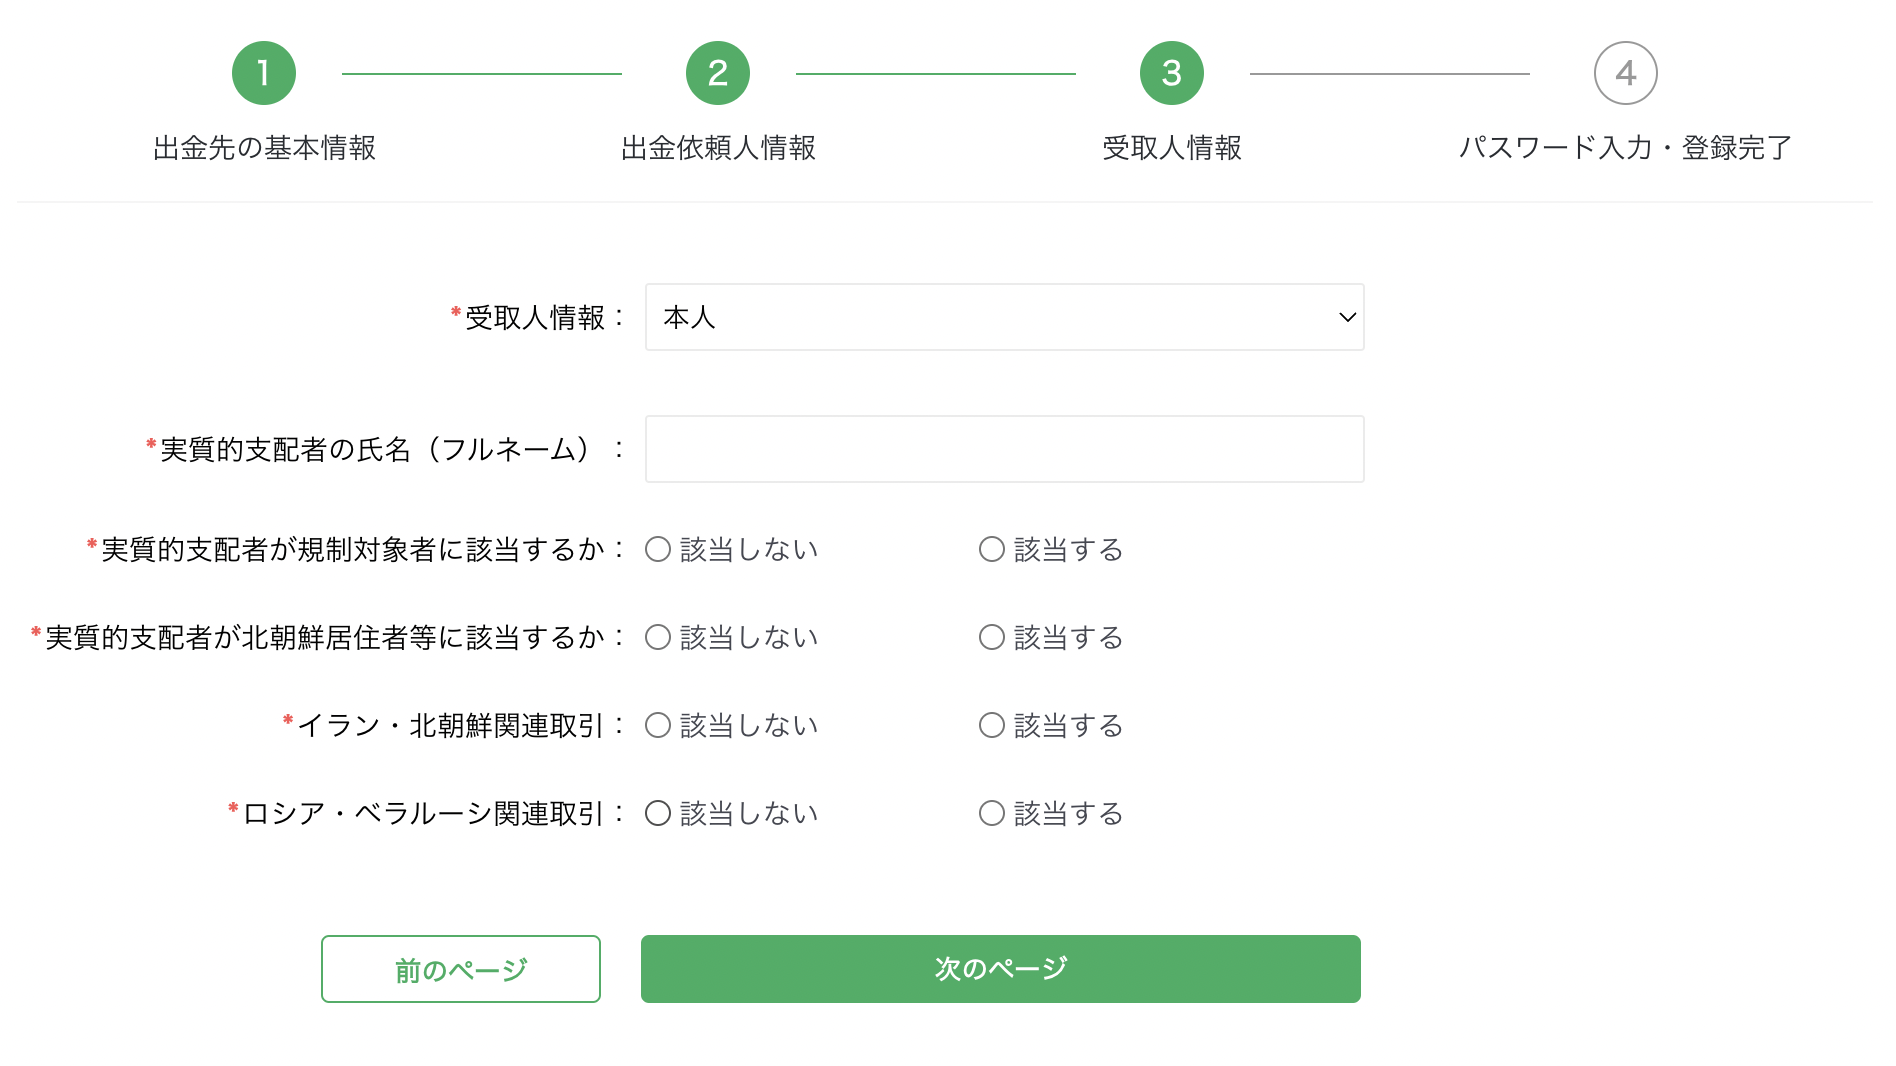This screenshot has height=1066, width=1896.
Task: Focus the 実質的支配者の氏名 input field
Action: [1005, 449]
